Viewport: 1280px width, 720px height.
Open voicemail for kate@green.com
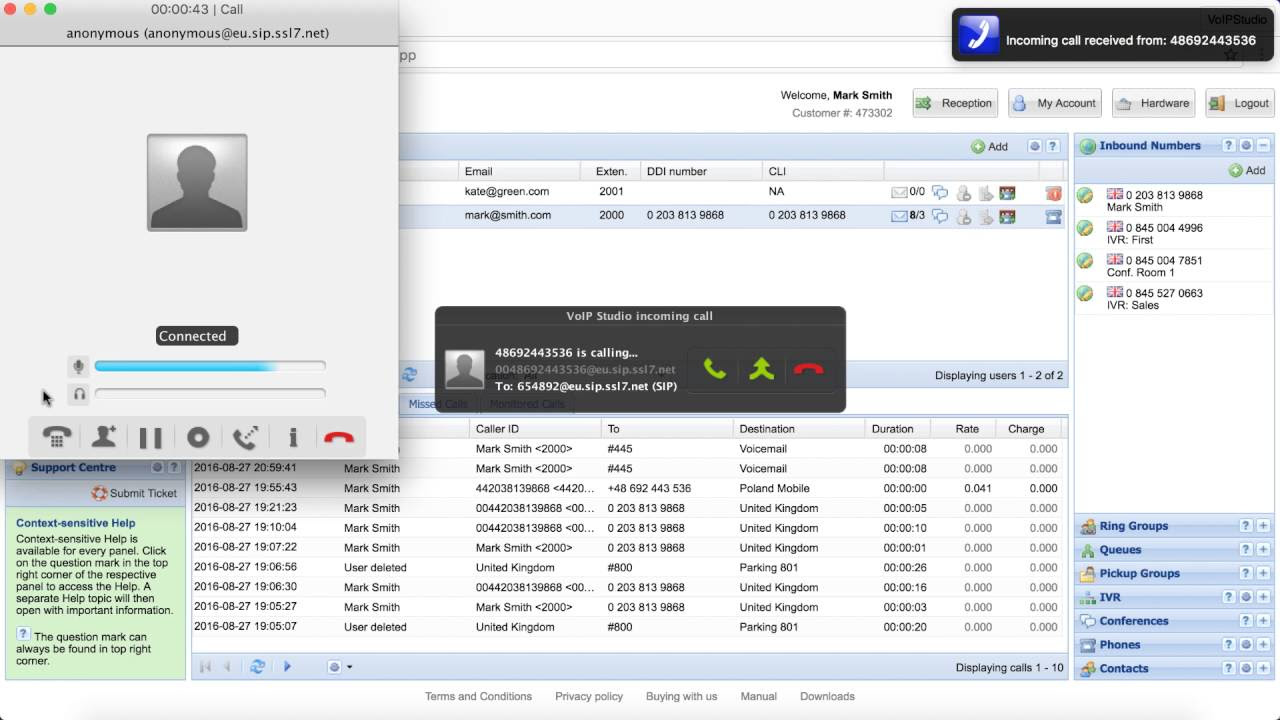click(899, 191)
